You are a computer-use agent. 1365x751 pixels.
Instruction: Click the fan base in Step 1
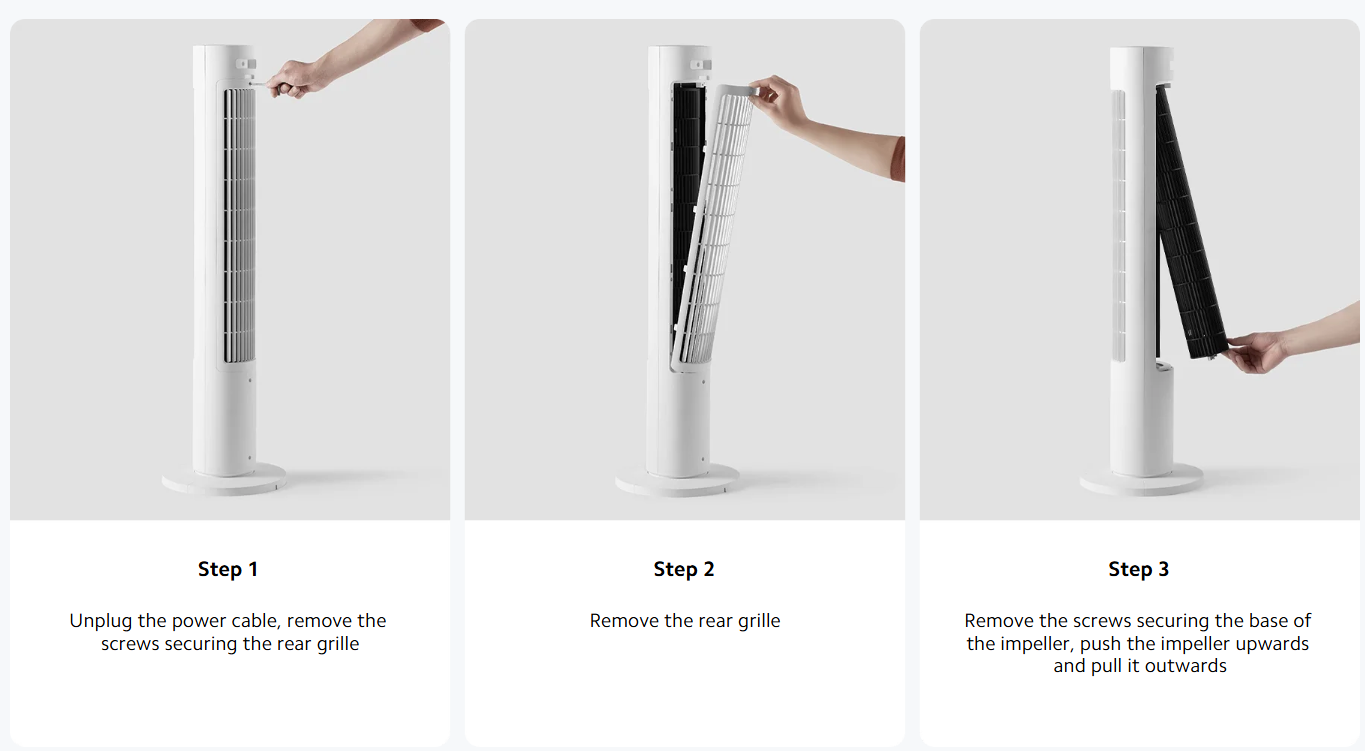coord(224,479)
